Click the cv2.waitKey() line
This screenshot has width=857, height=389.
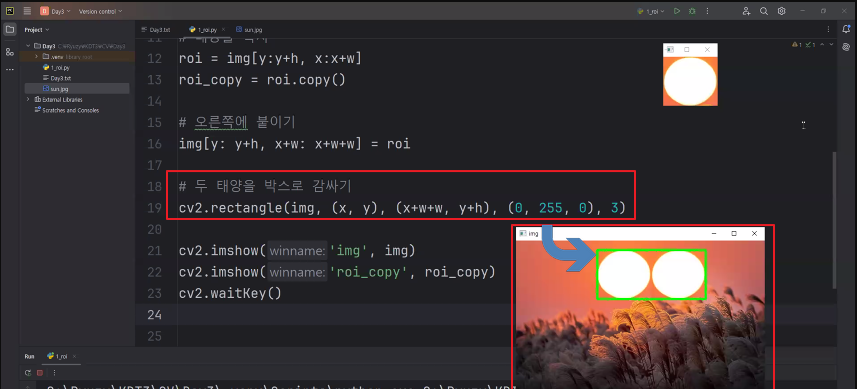click(x=230, y=293)
